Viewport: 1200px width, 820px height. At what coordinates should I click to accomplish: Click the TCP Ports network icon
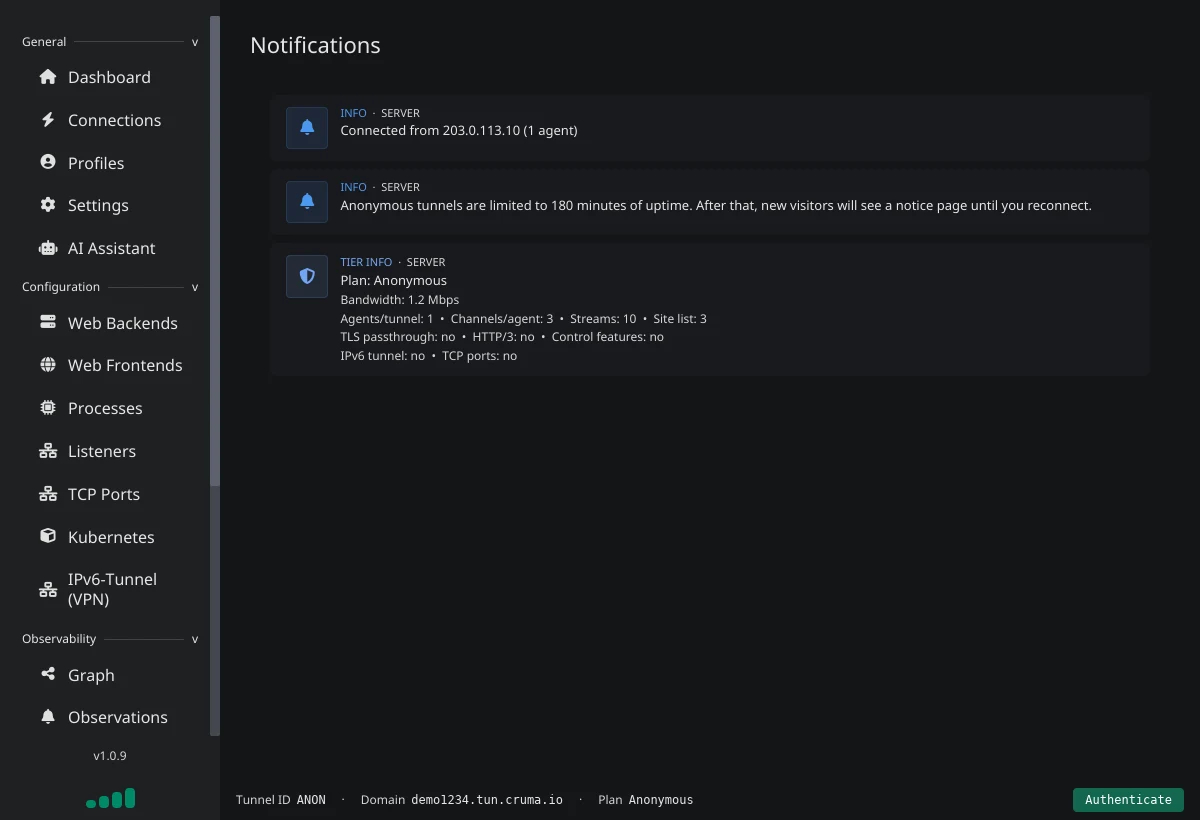(47, 494)
